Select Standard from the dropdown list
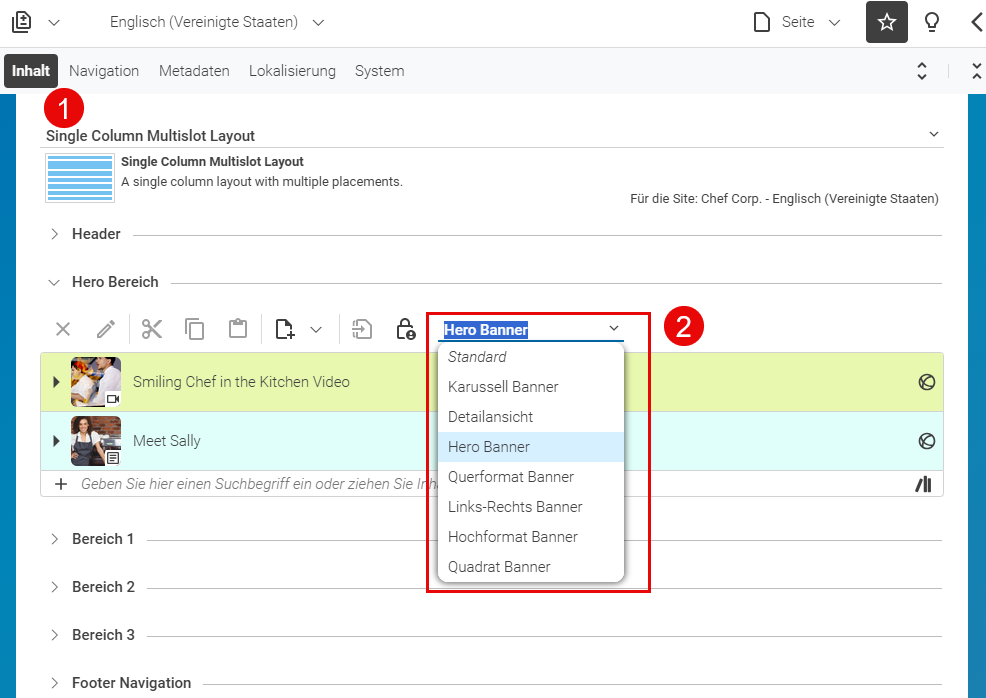Viewport: 986px width, 698px height. coord(531,357)
